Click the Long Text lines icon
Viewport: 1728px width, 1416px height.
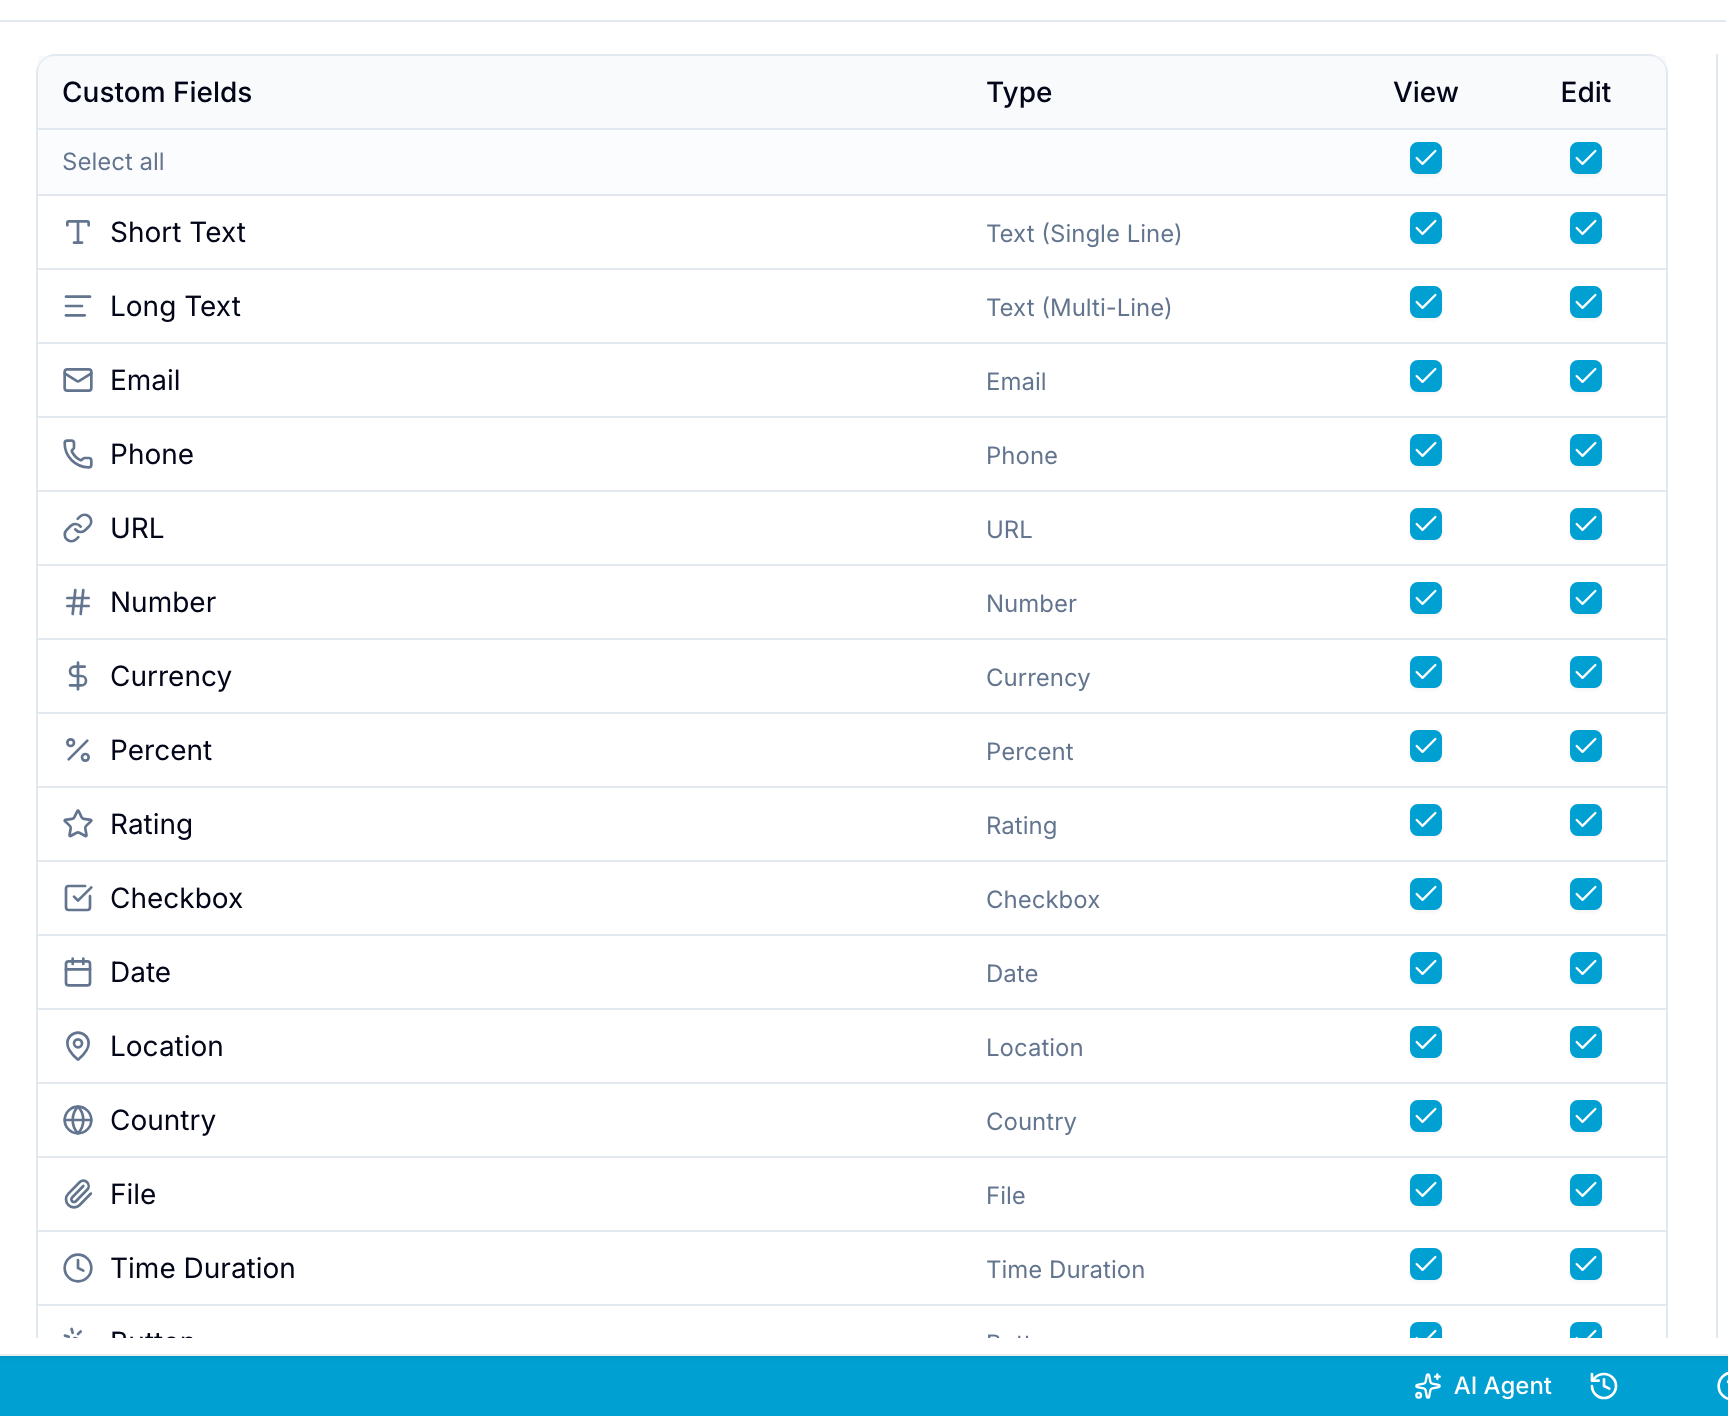(x=78, y=306)
